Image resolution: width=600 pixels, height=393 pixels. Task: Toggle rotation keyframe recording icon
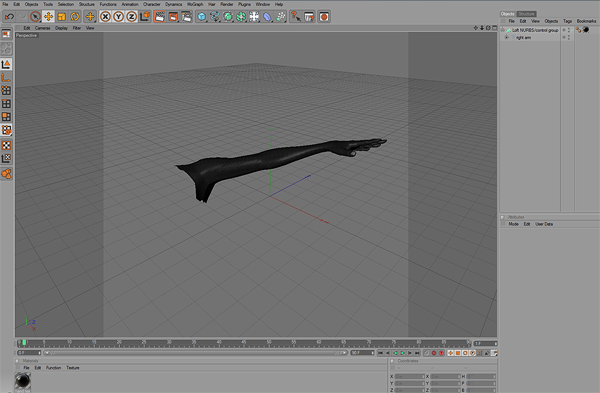(465, 353)
